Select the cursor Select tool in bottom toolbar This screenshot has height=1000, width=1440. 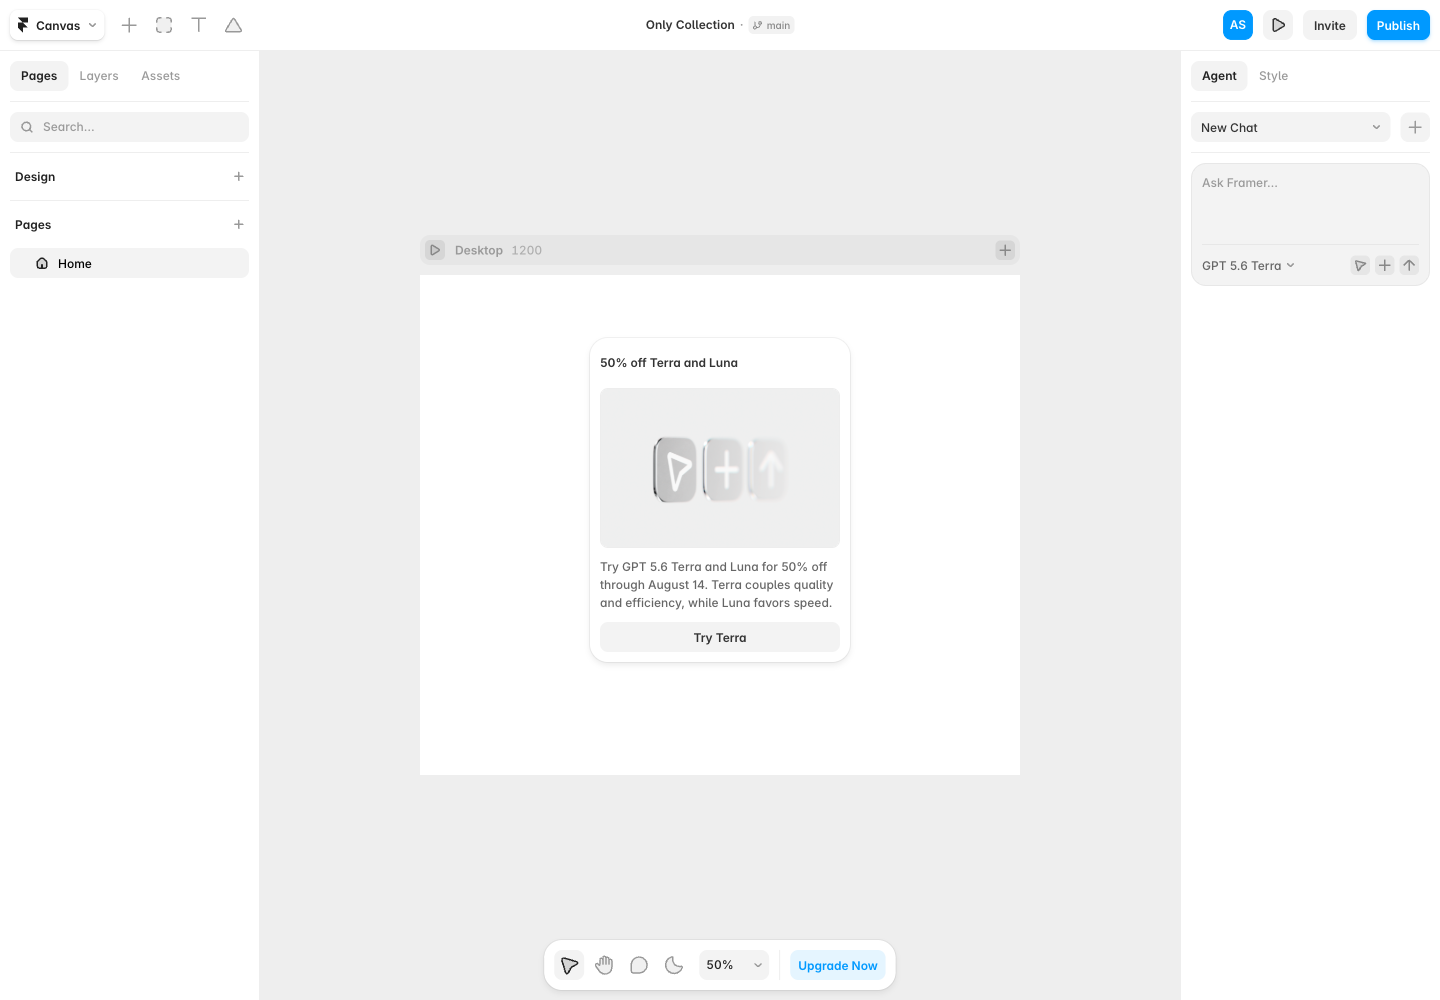pos(569,965)
